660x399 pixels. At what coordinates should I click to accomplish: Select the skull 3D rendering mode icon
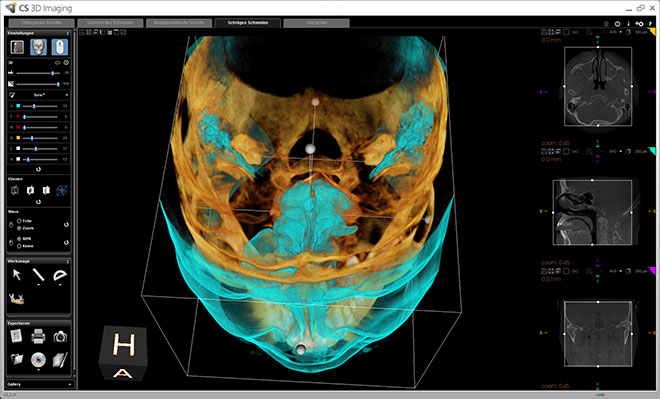pos(38,47)
